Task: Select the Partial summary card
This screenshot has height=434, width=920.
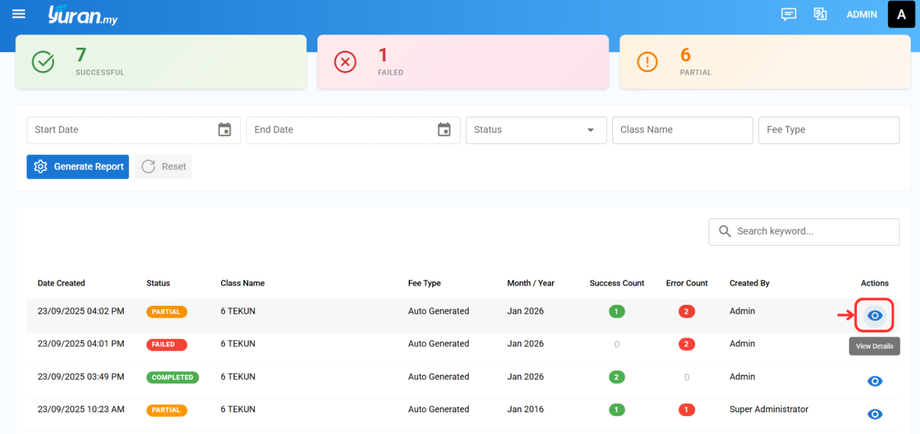Action: pyautogui.click(x=764, y=62)
